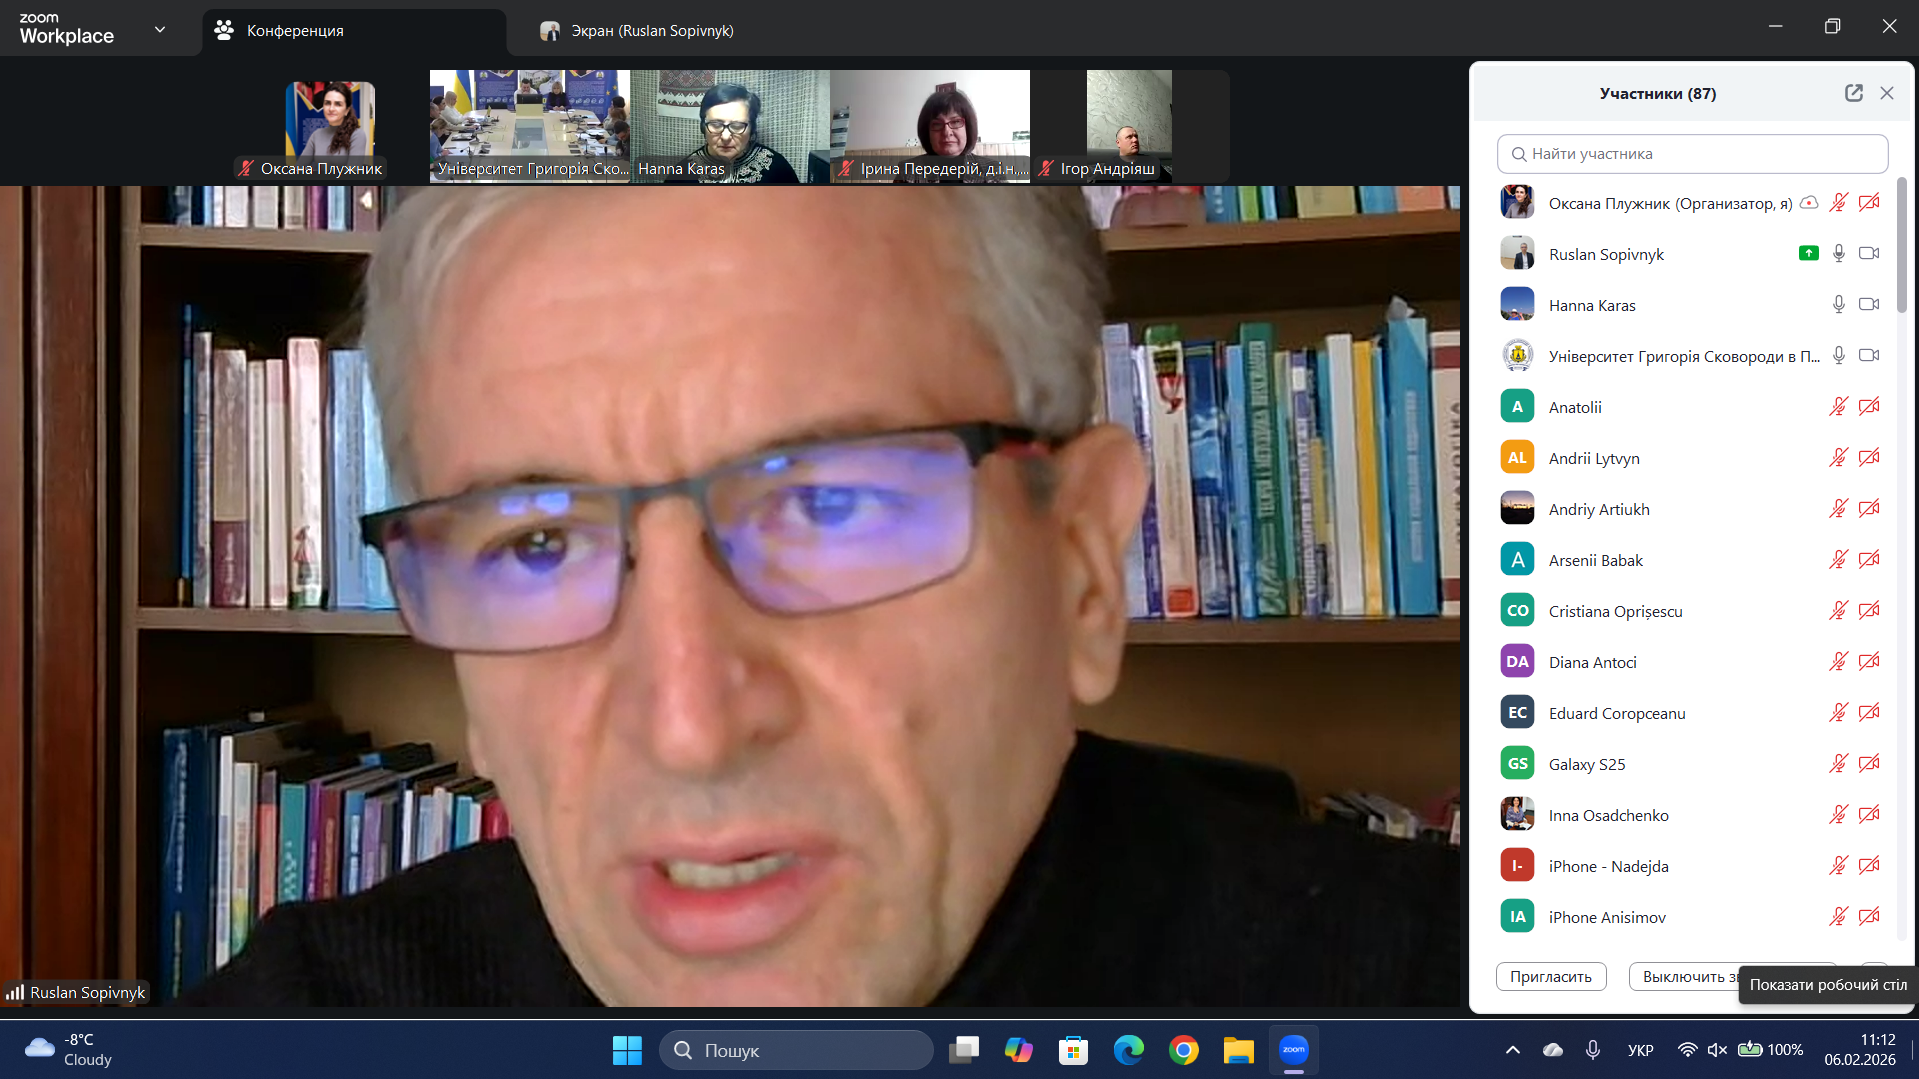
Task: Click muted mic icon for Andrii Lytvyn
Action: pos(1838,458)
